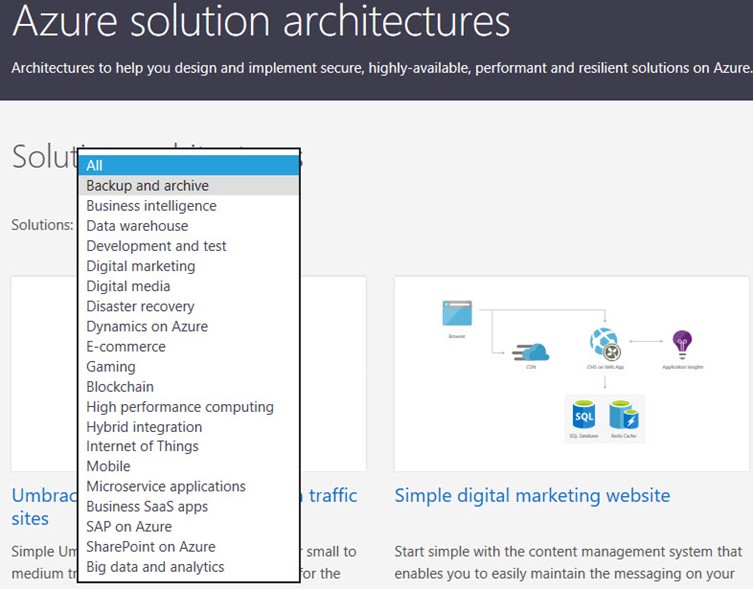Image resolution: width=753 pixels, height=589 pixels.
Task: Click the CDN cloud icon in diagram
Action: point(531,352)
